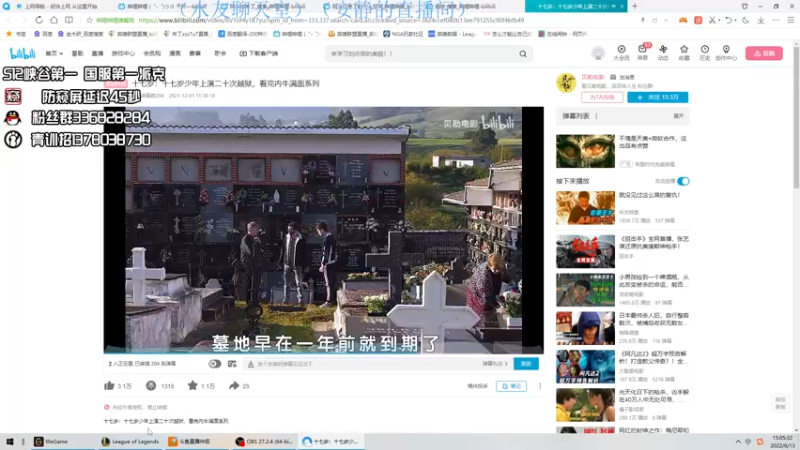Toggle the danmaku display switch
Image resolution: width=800 pixels, height=450 pixels.
pos(215,364)
